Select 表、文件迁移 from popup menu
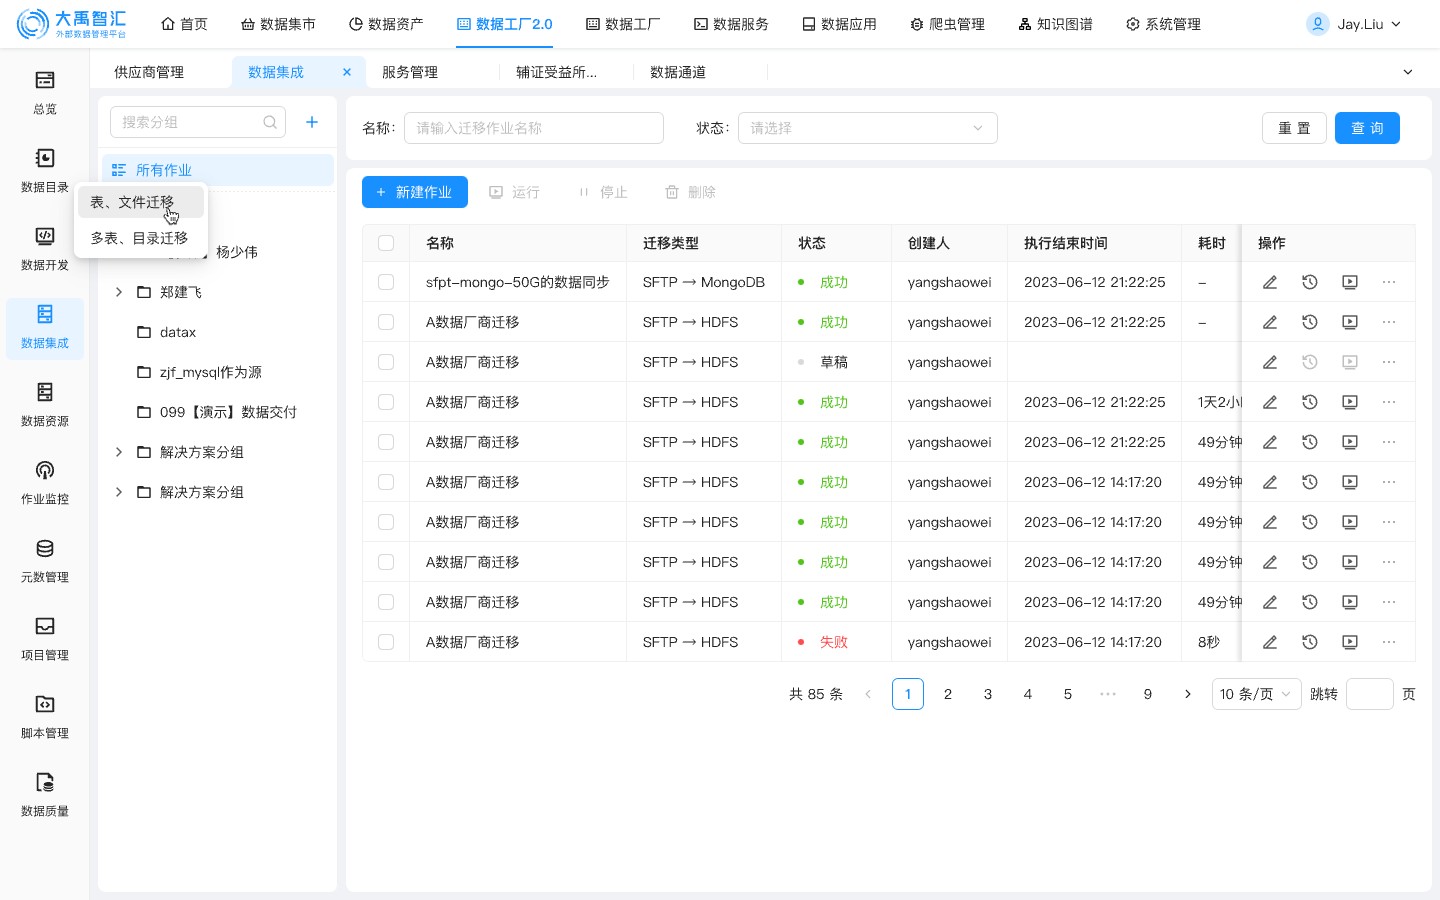The width and height of the screenshot is (1440, 900). click(x=141, y=202)
